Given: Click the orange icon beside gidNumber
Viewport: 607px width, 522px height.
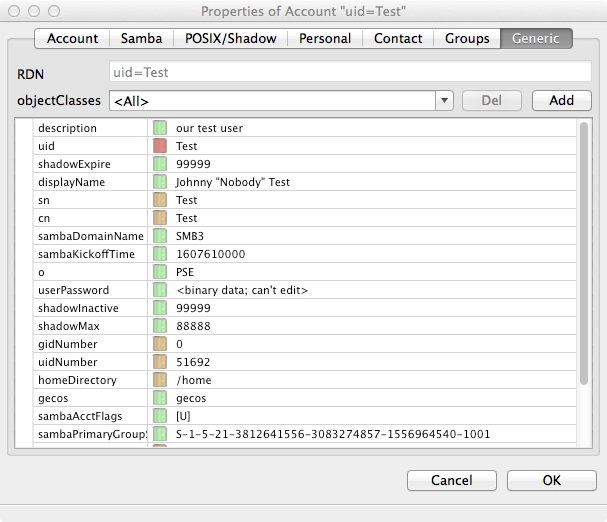Looking at the screenshot, I should click(x=160, y=344).
